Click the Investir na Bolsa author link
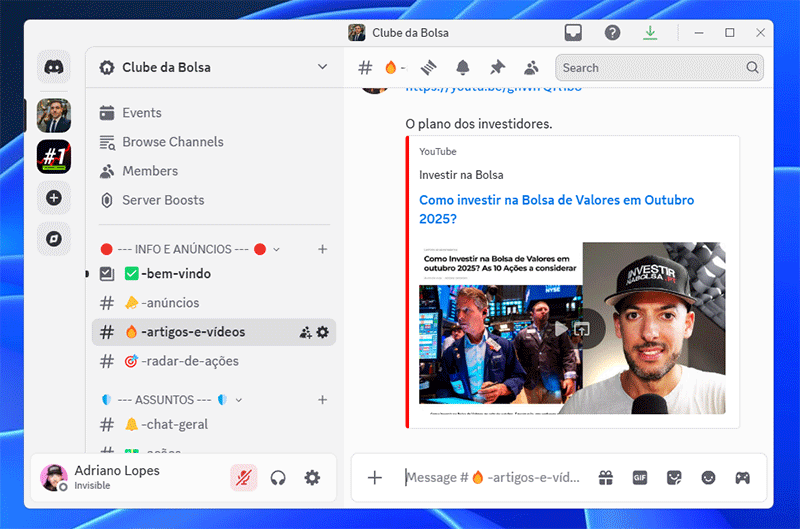Viewport: 800px width, 529px height. pos(461,175)
